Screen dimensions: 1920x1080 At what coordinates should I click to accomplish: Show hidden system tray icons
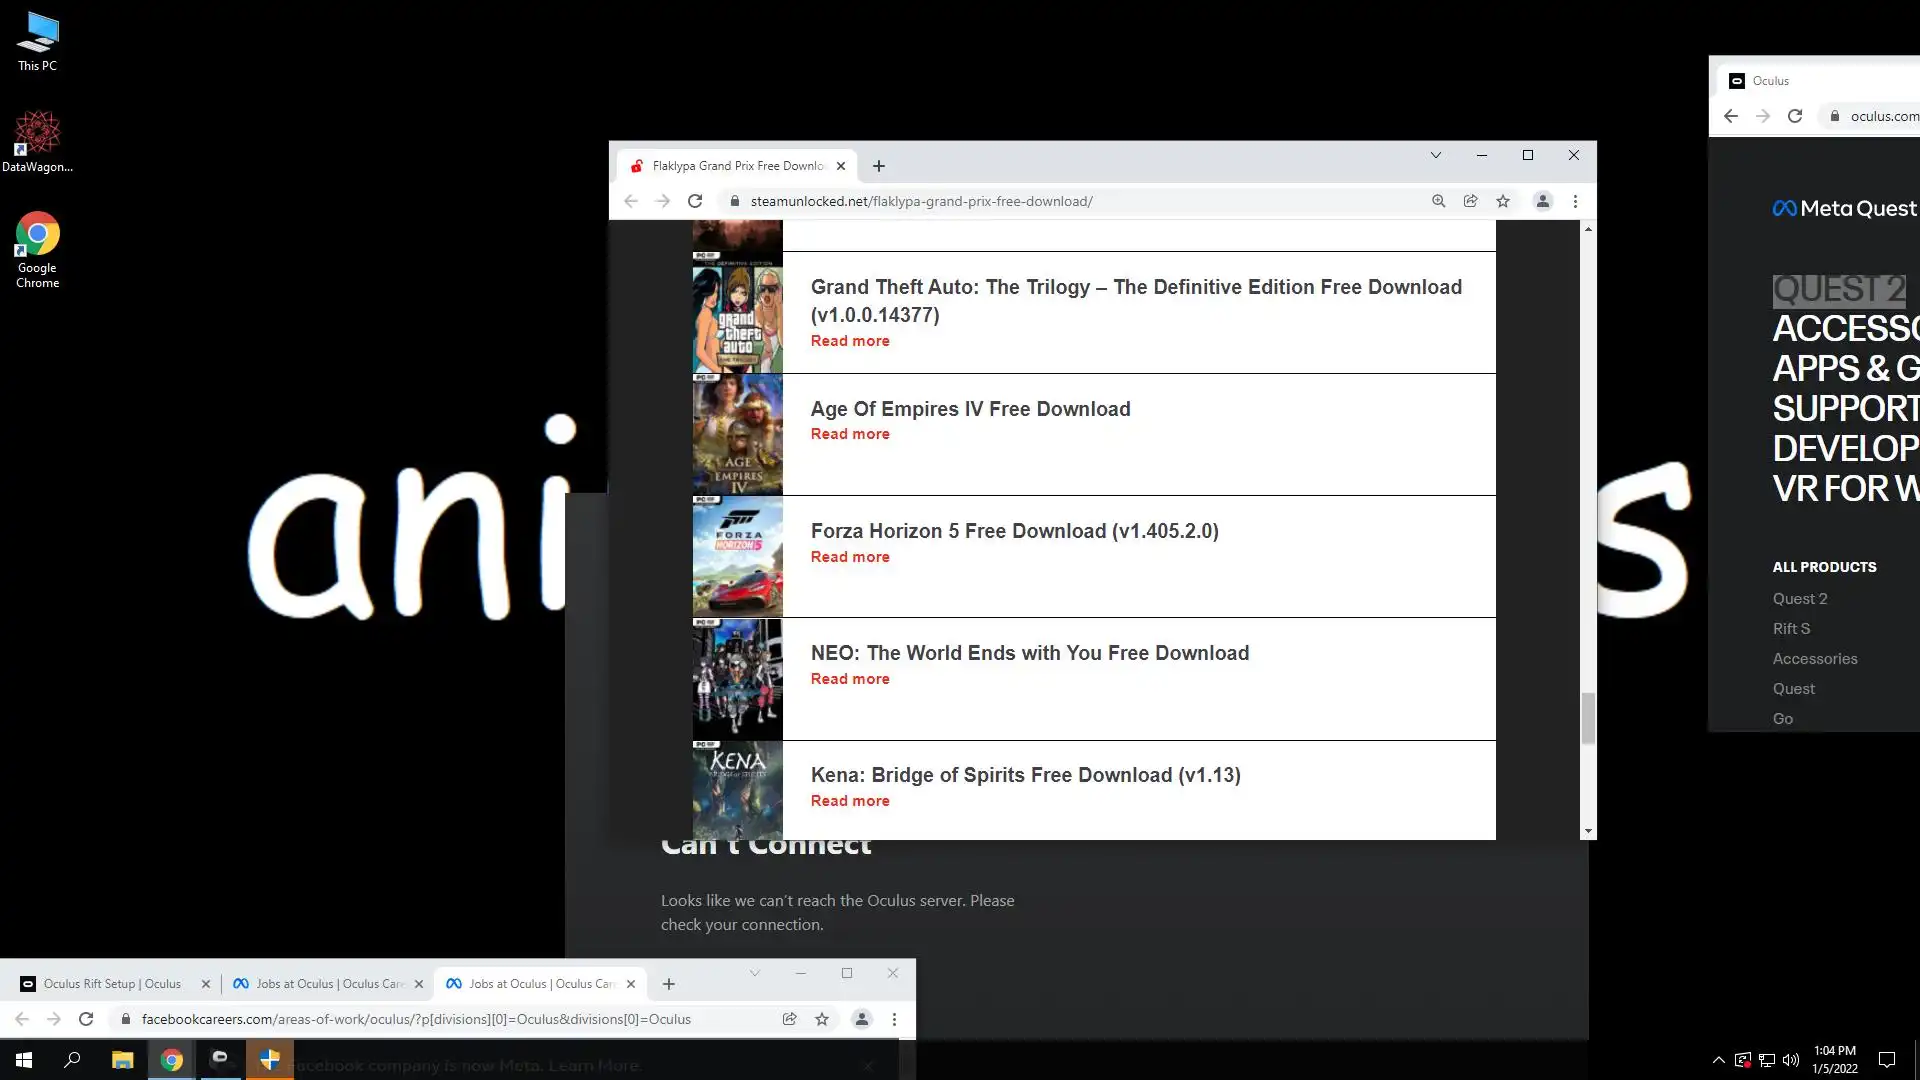1718,1060
